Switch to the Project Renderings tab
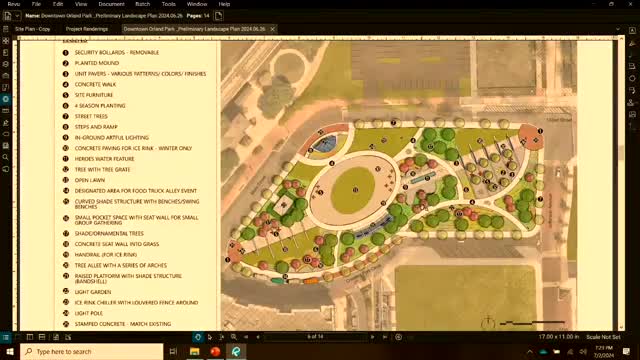The image size is (640, 360). click(87, 29)
